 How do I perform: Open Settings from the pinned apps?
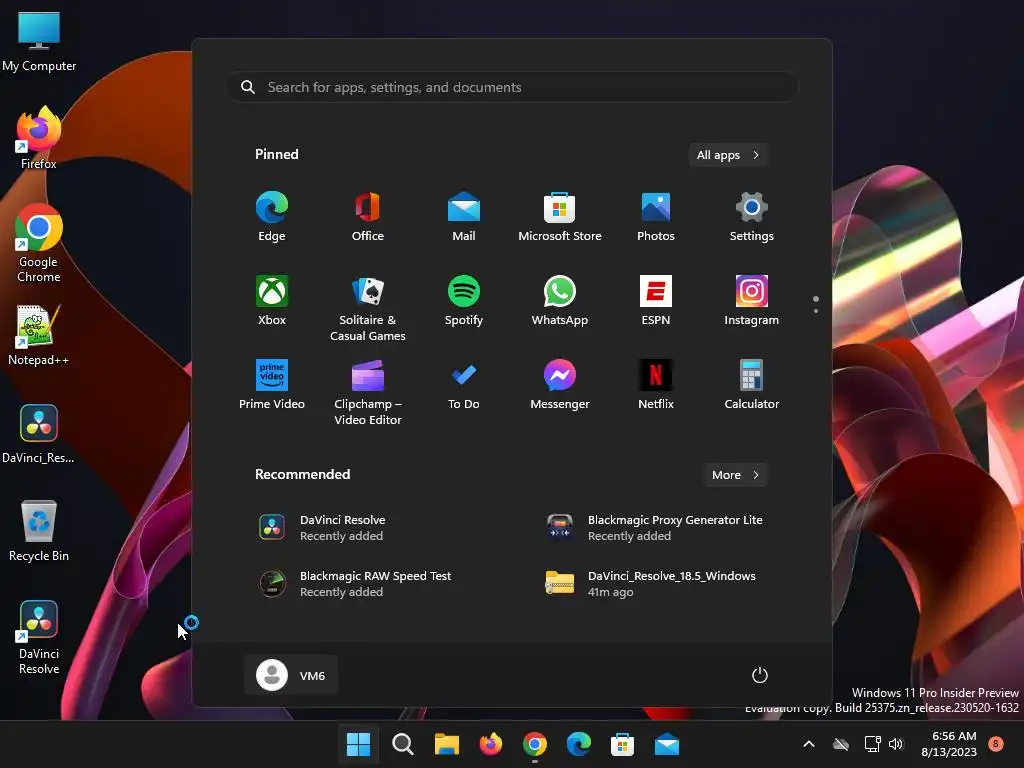pos(752,217)
